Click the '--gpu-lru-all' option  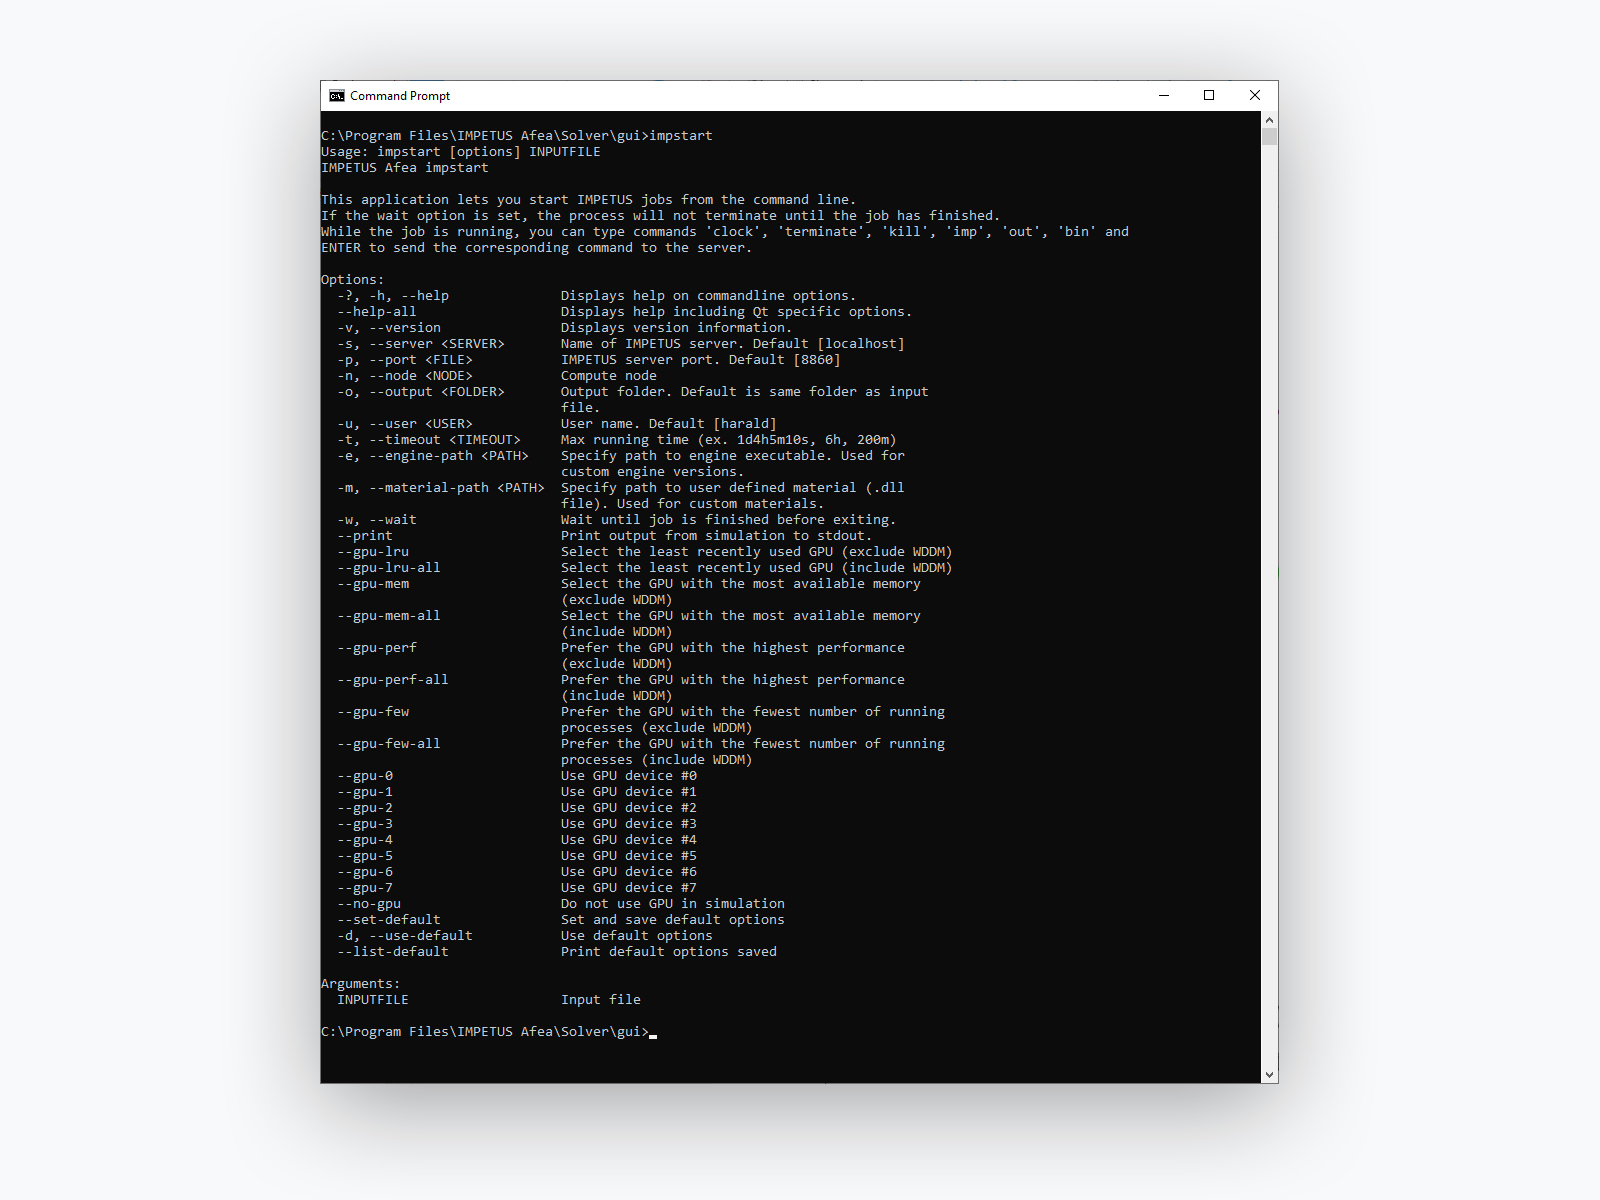point(389,568)
